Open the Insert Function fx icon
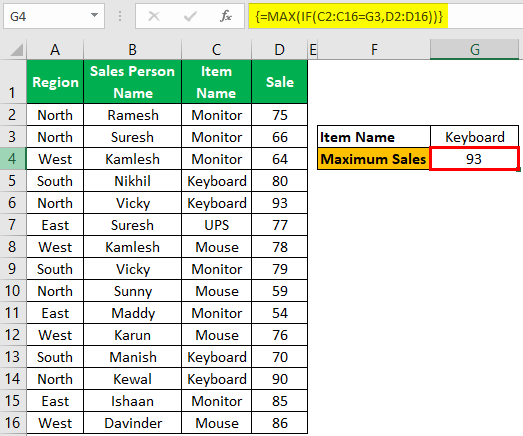 click(x=226, y=16)
